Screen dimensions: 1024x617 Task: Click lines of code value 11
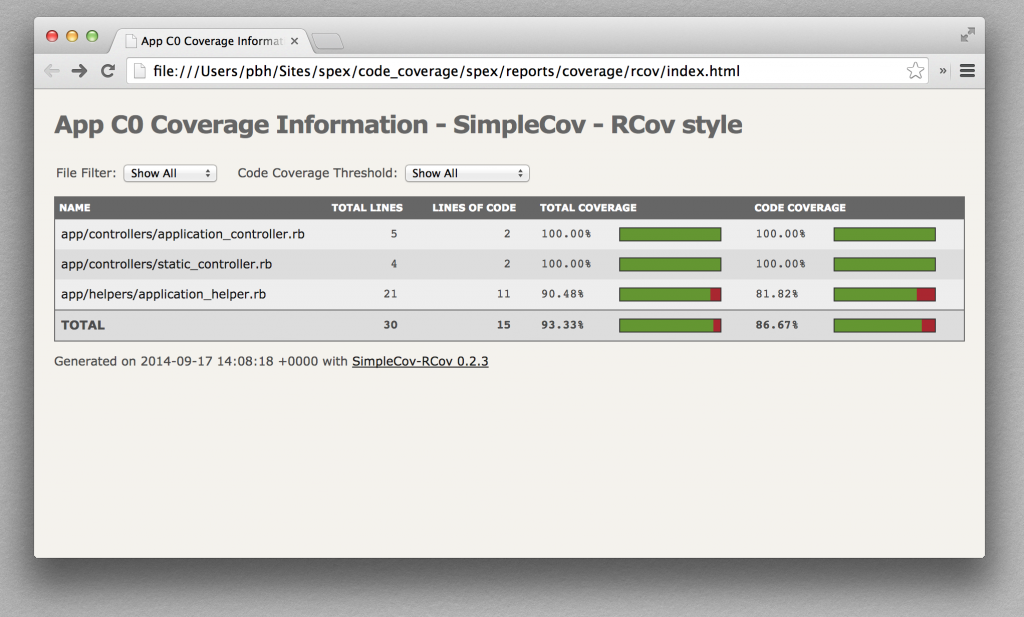pyautogui.click(x=503, y=294)
